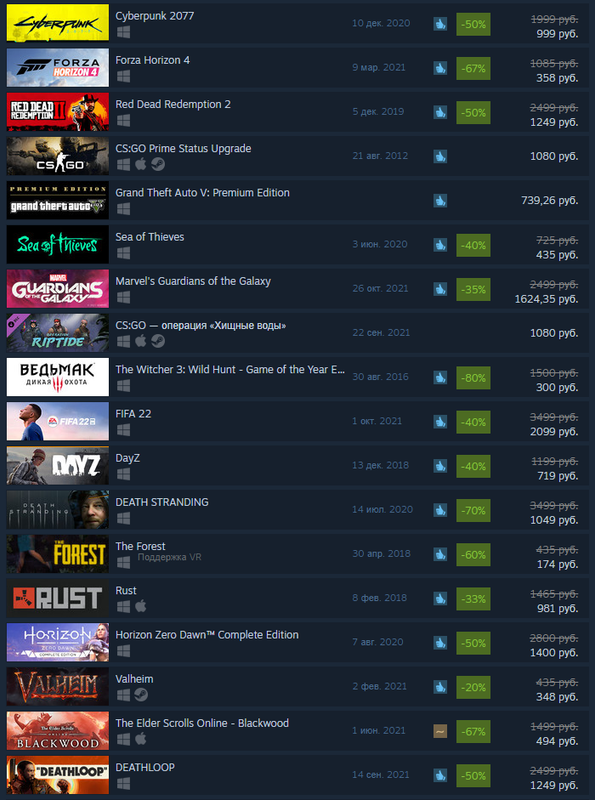Click the -80% discount badge for The Witcher 3

(473, 378)
